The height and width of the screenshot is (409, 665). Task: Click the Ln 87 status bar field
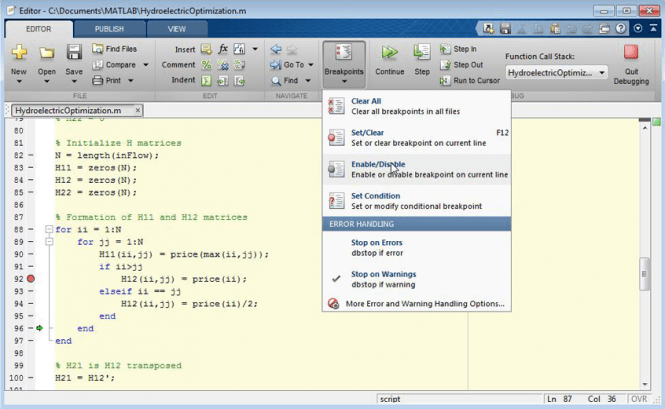(x=559, y=399)
